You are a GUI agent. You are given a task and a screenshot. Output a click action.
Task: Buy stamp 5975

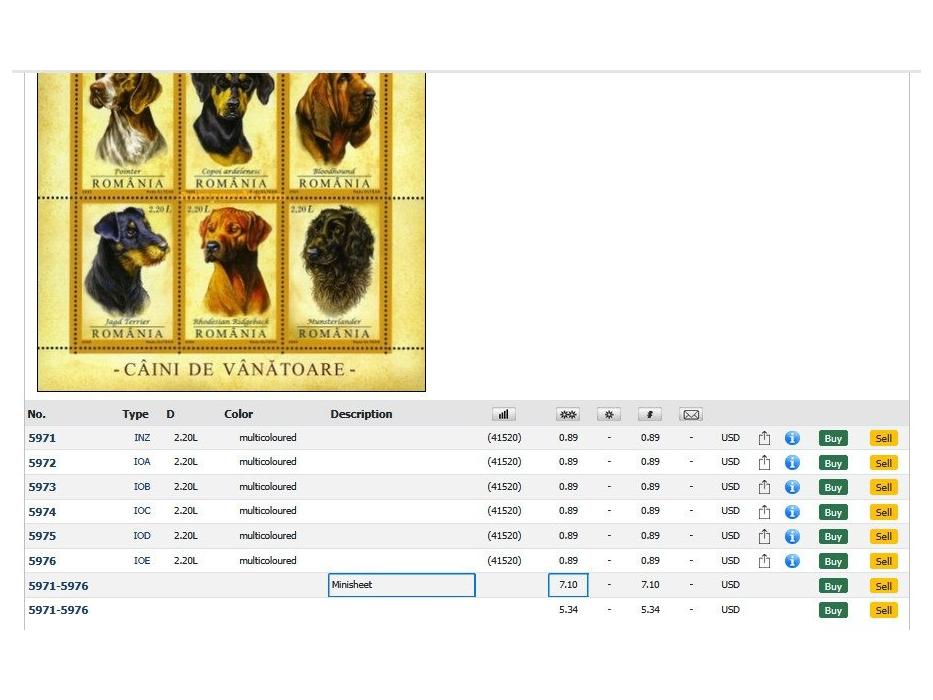click(x=833, y=537)
